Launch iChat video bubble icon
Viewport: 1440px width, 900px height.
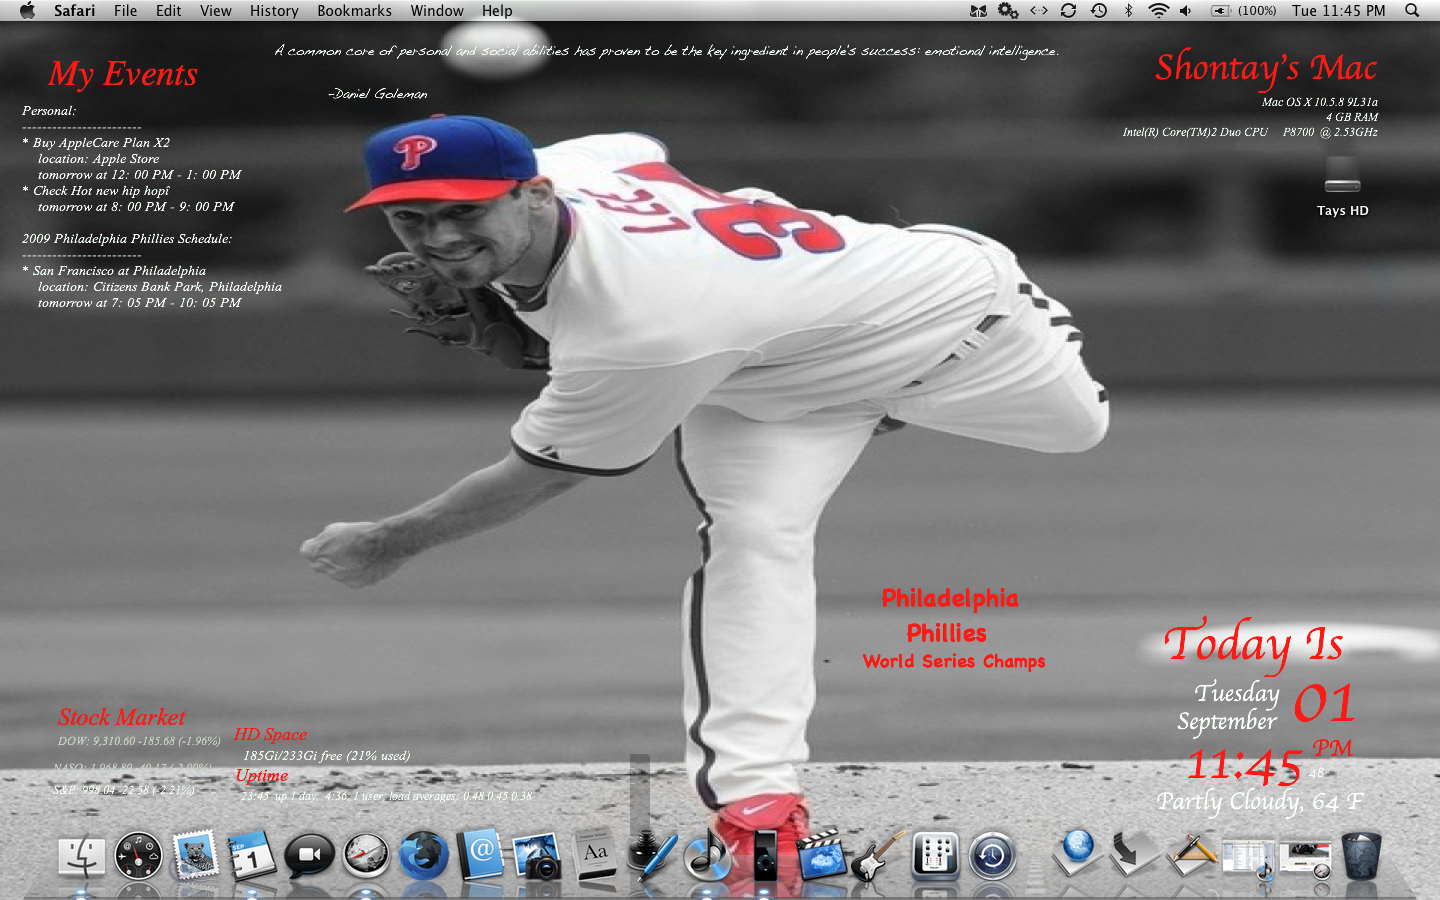(x=309, y=857)
